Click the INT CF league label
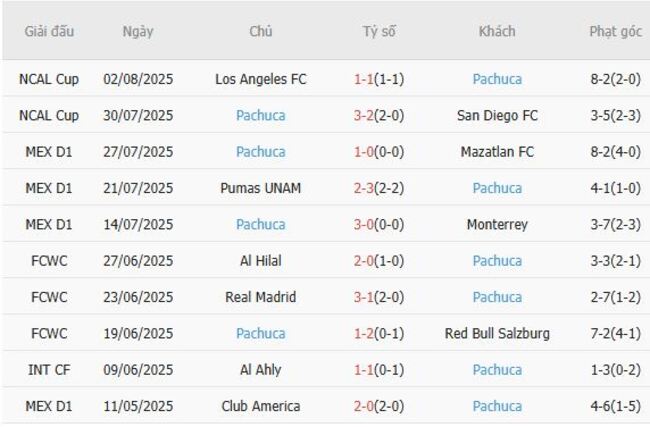The image size is (650, 427). [x=49, y=370]
